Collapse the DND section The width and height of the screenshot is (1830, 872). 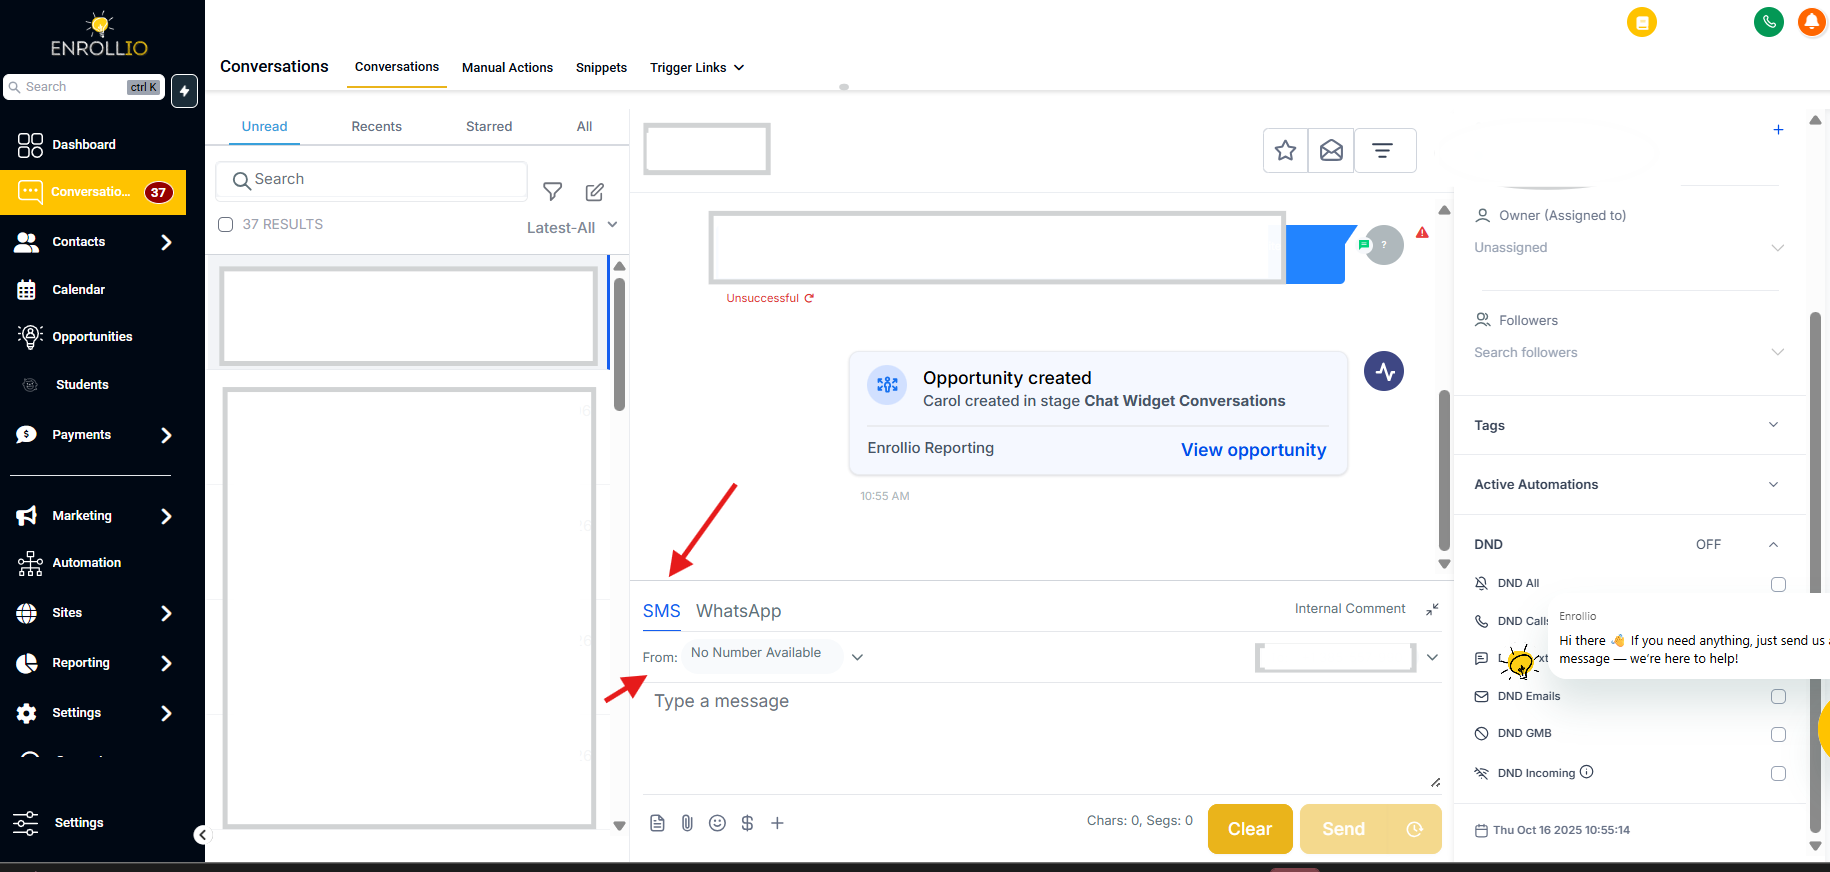pyautogui.click(x=1773, y=545)
